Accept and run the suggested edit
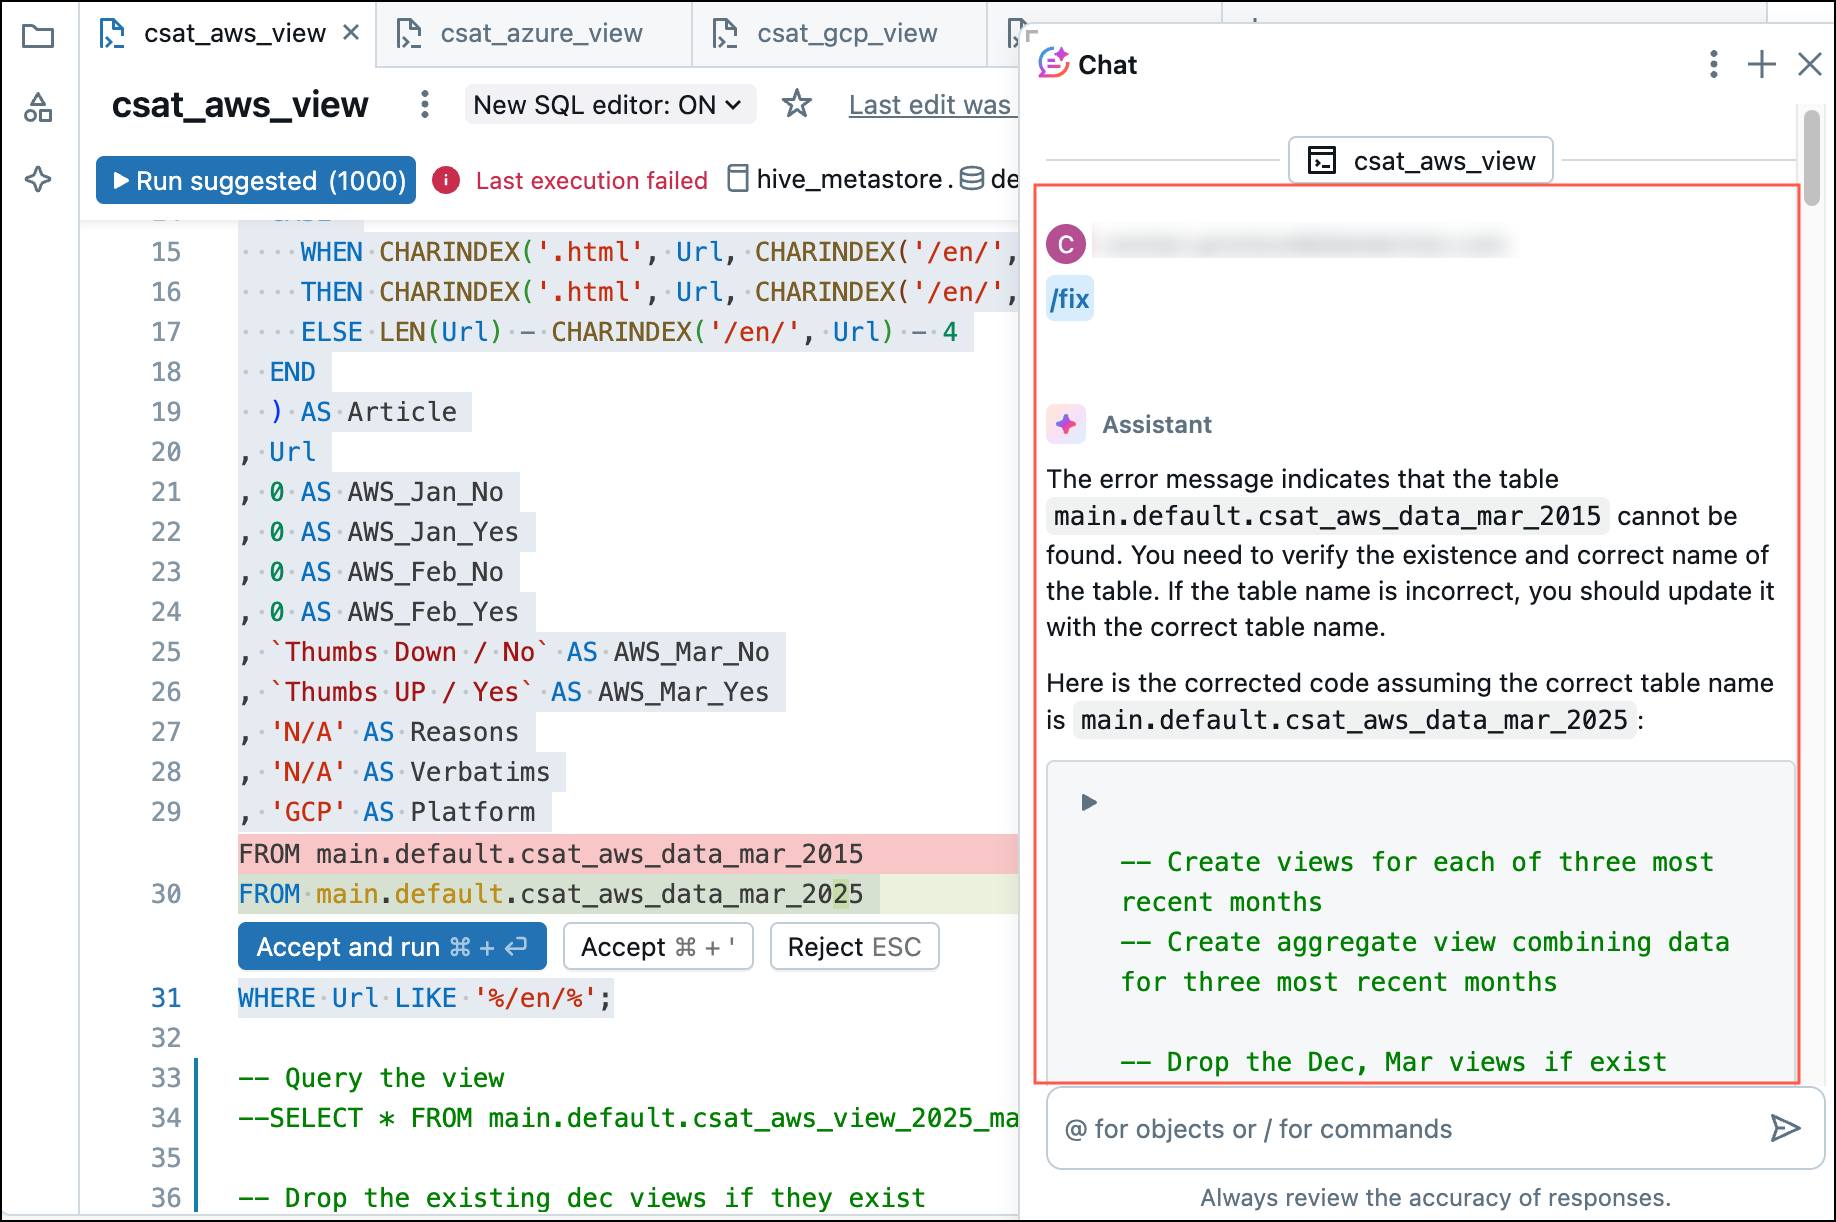Viewport: 1836px width, 1222px height. 391,946
